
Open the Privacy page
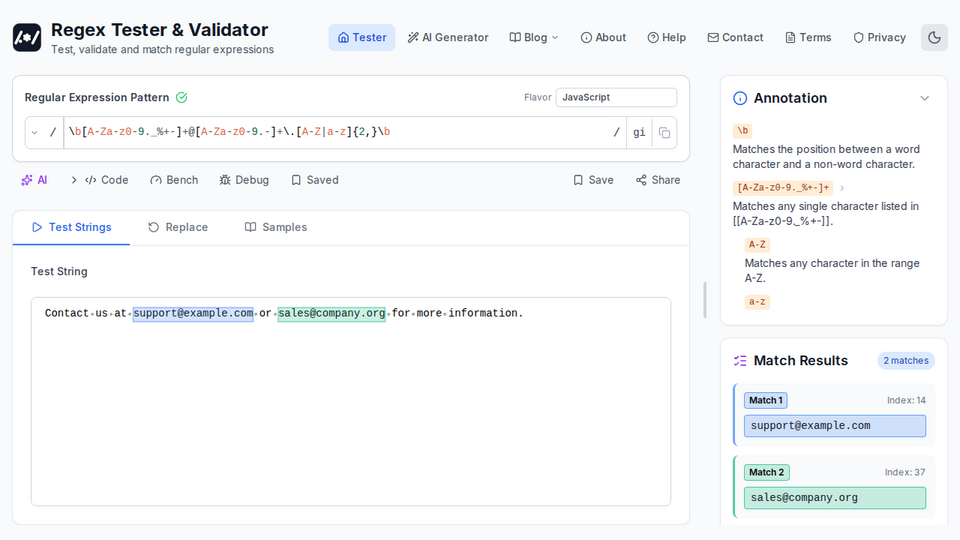(x=879, y=37)
